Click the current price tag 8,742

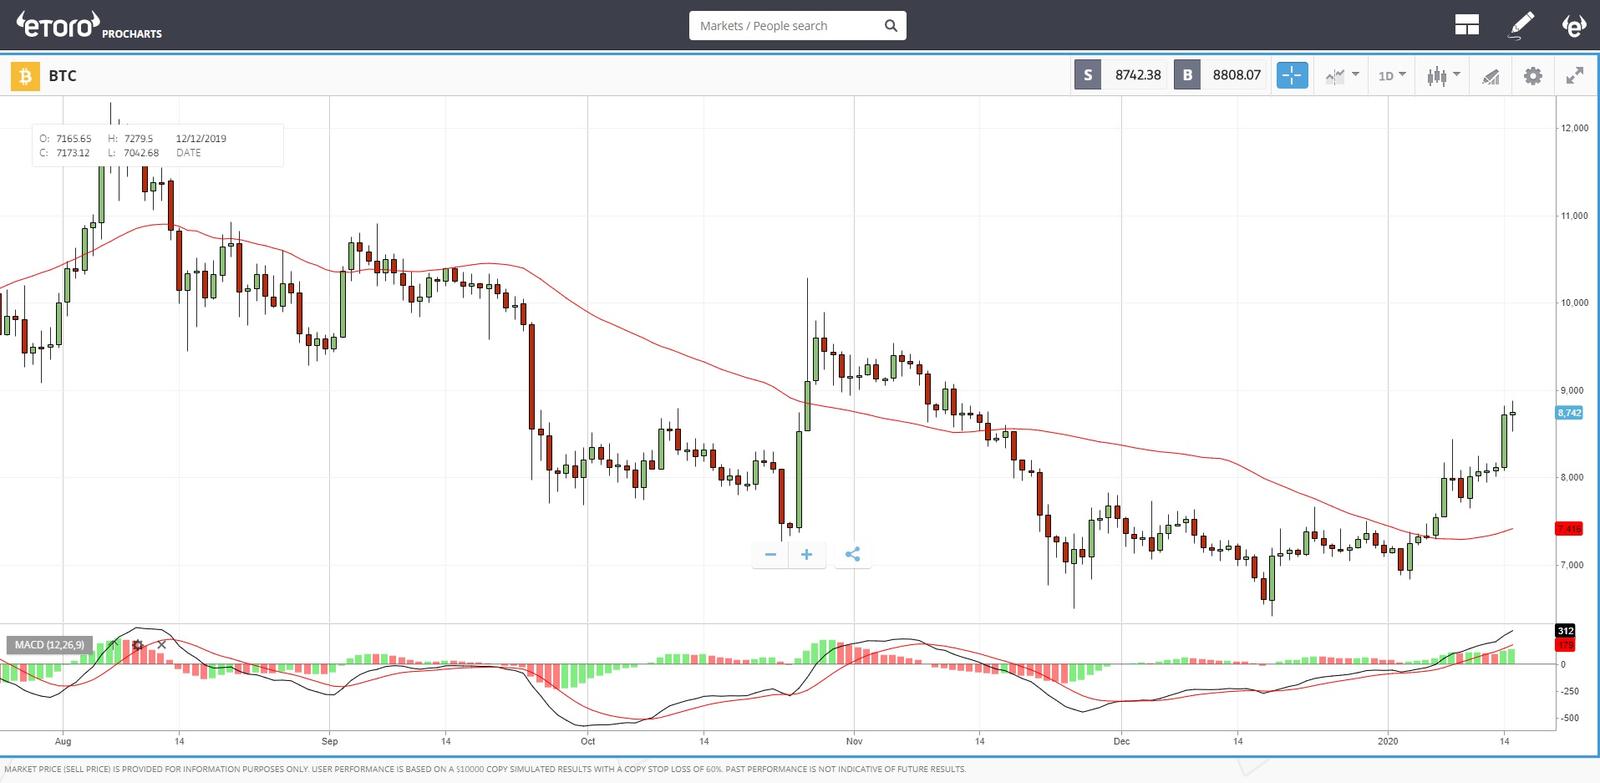pos(1569,412)
